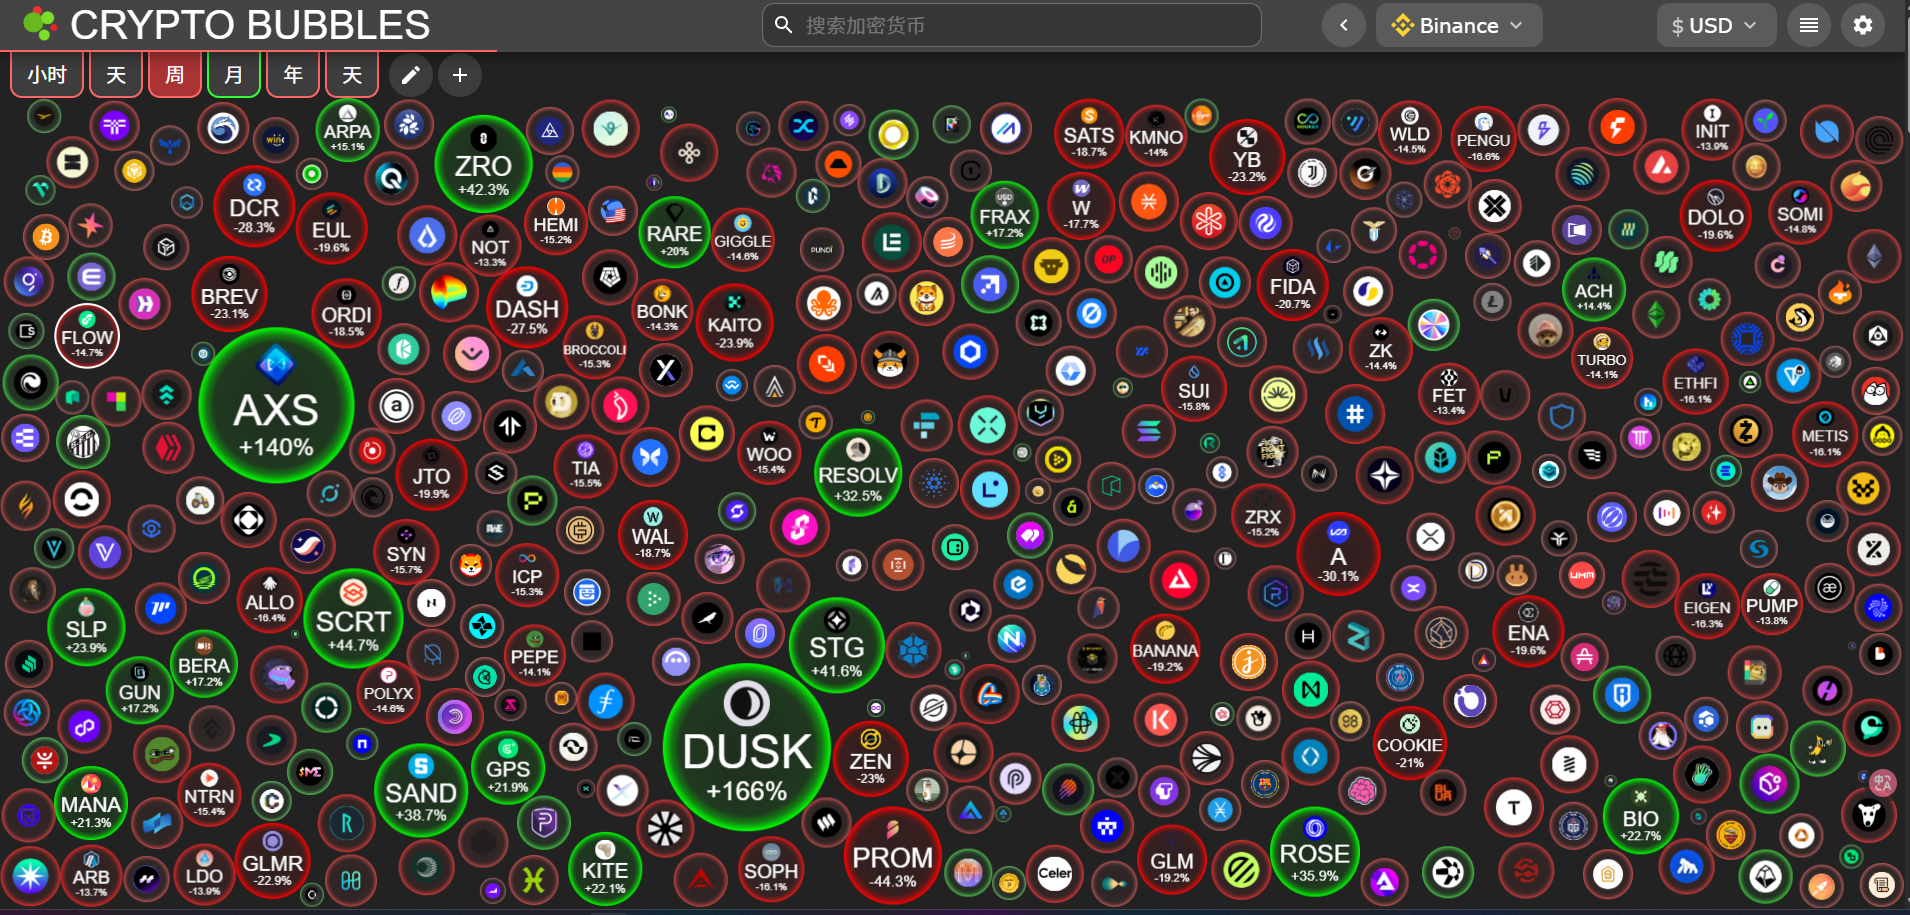Click the pencil edit chart icon
This screenshot has width=1910, height=915.
(x=411, y=75)
